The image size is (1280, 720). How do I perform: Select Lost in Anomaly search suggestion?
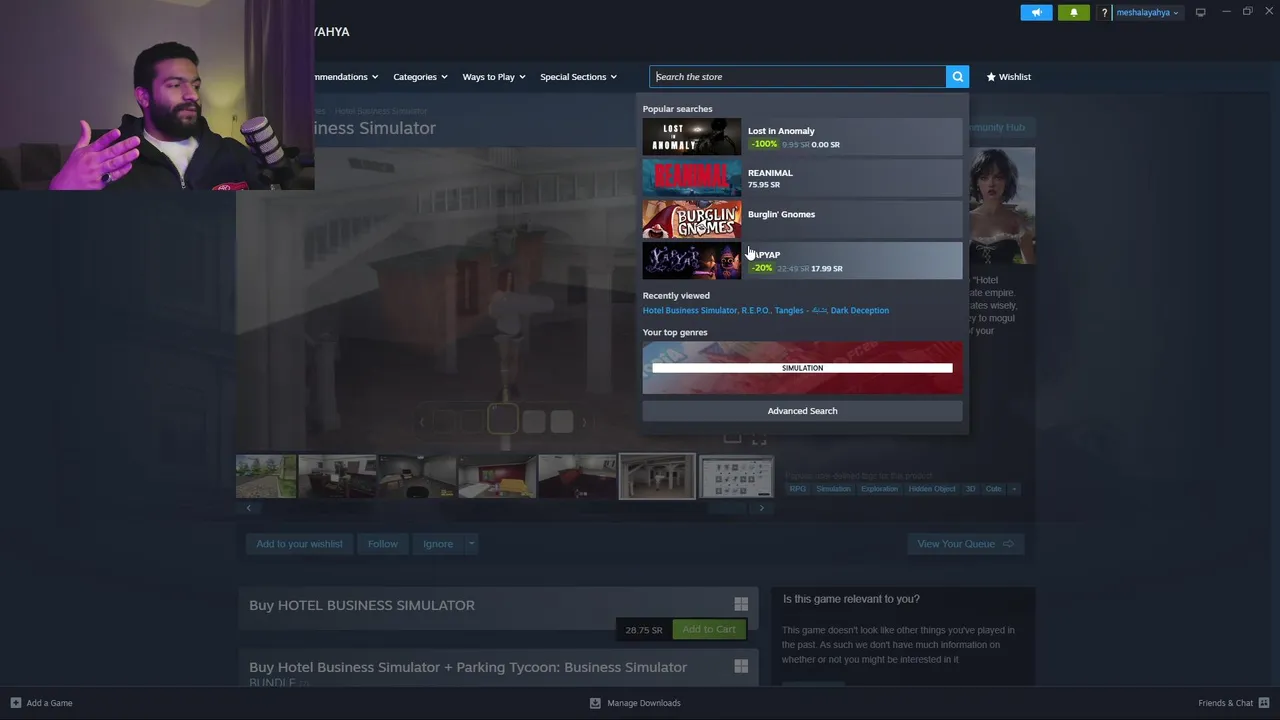802,137
